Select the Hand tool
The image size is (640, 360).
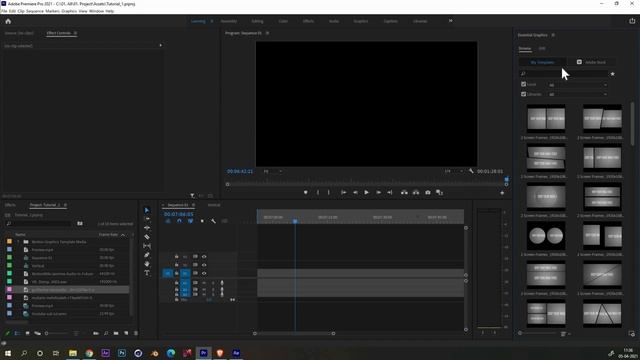coord(147,264)
